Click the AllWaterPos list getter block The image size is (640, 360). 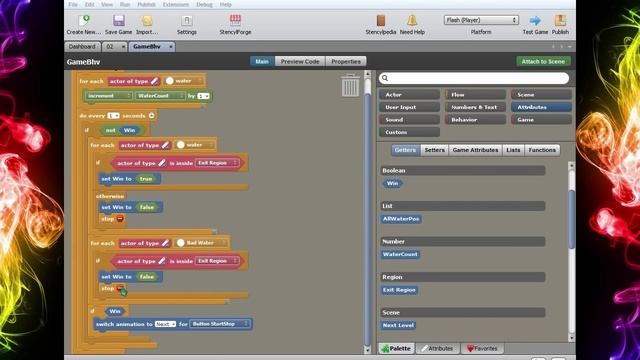point(401,219)
